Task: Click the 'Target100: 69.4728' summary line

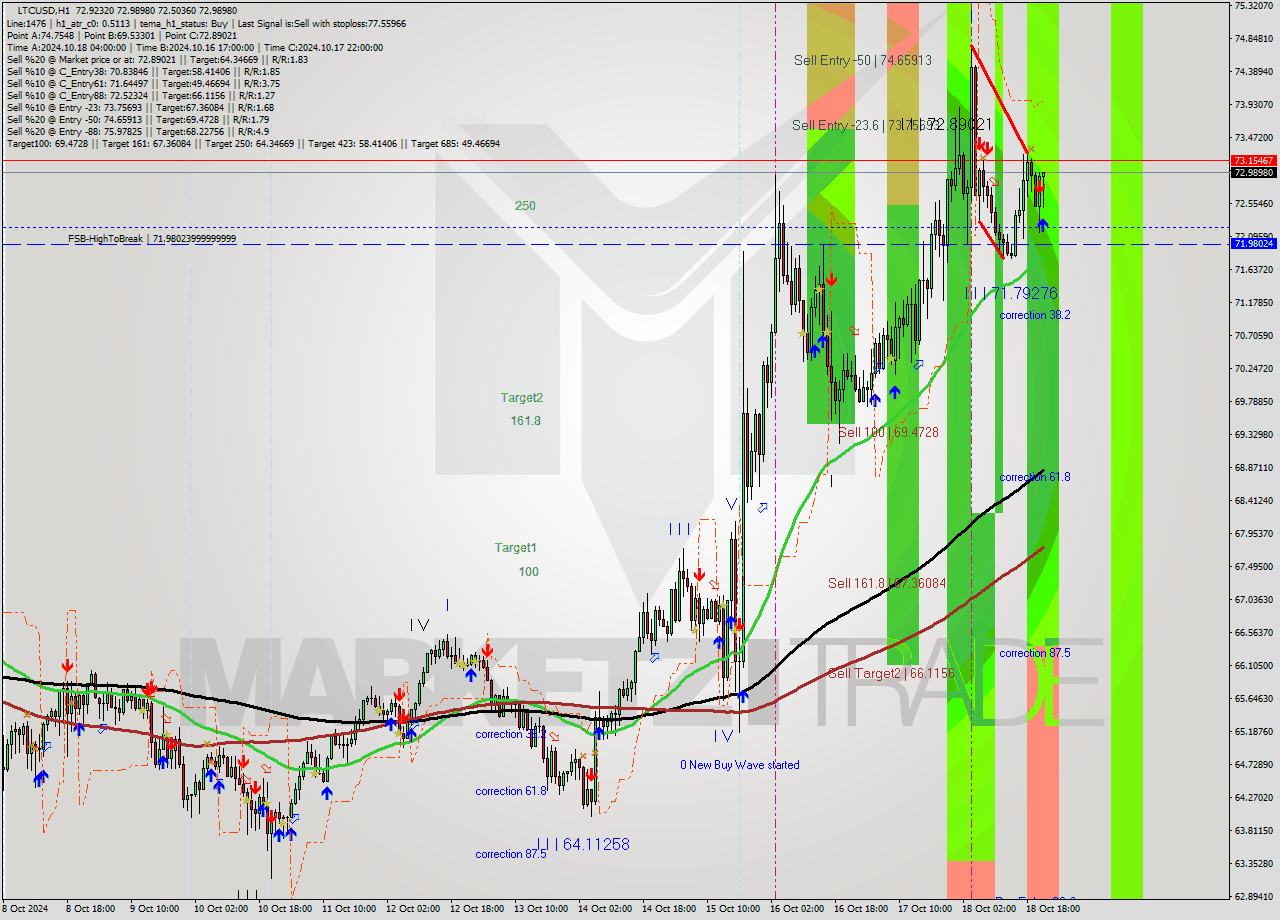Action: (253, 144)
